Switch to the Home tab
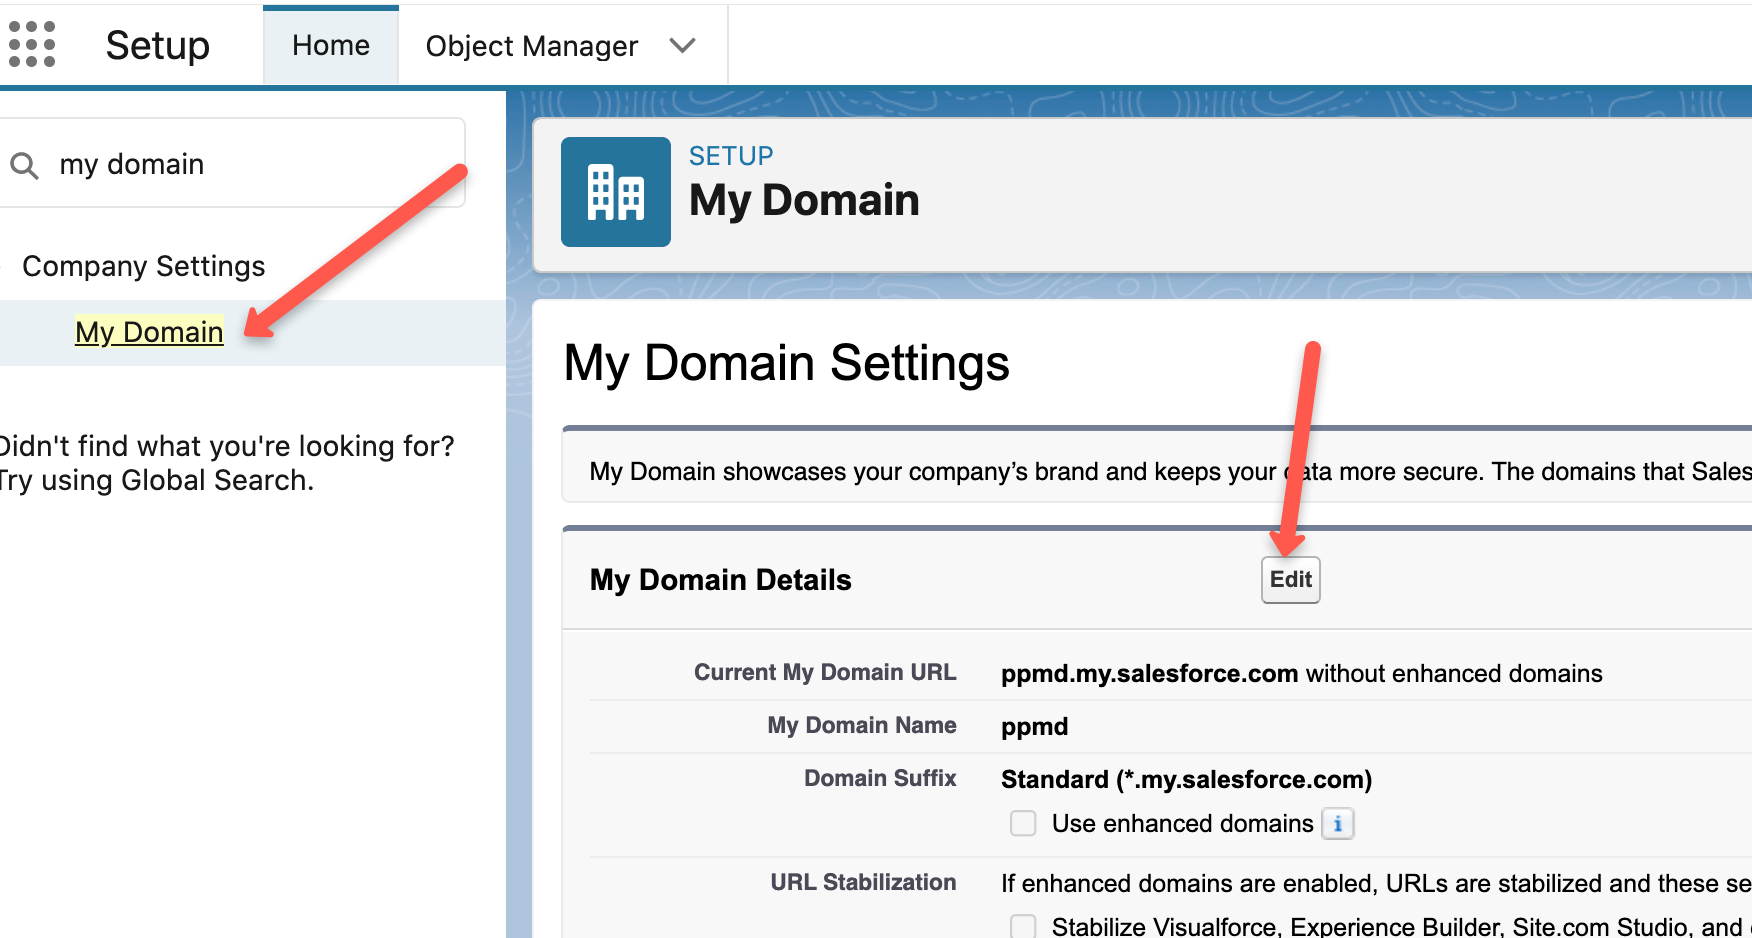 [x=330, y=46]
